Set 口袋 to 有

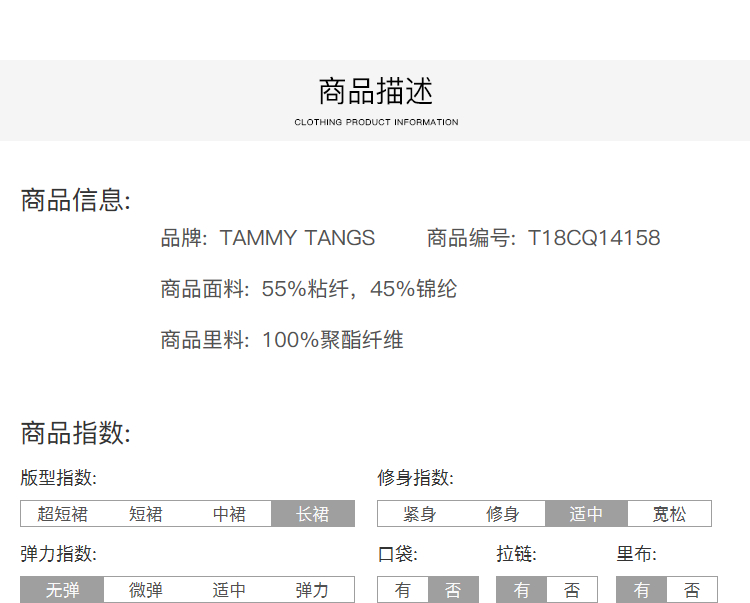click(x=403, y=590)
